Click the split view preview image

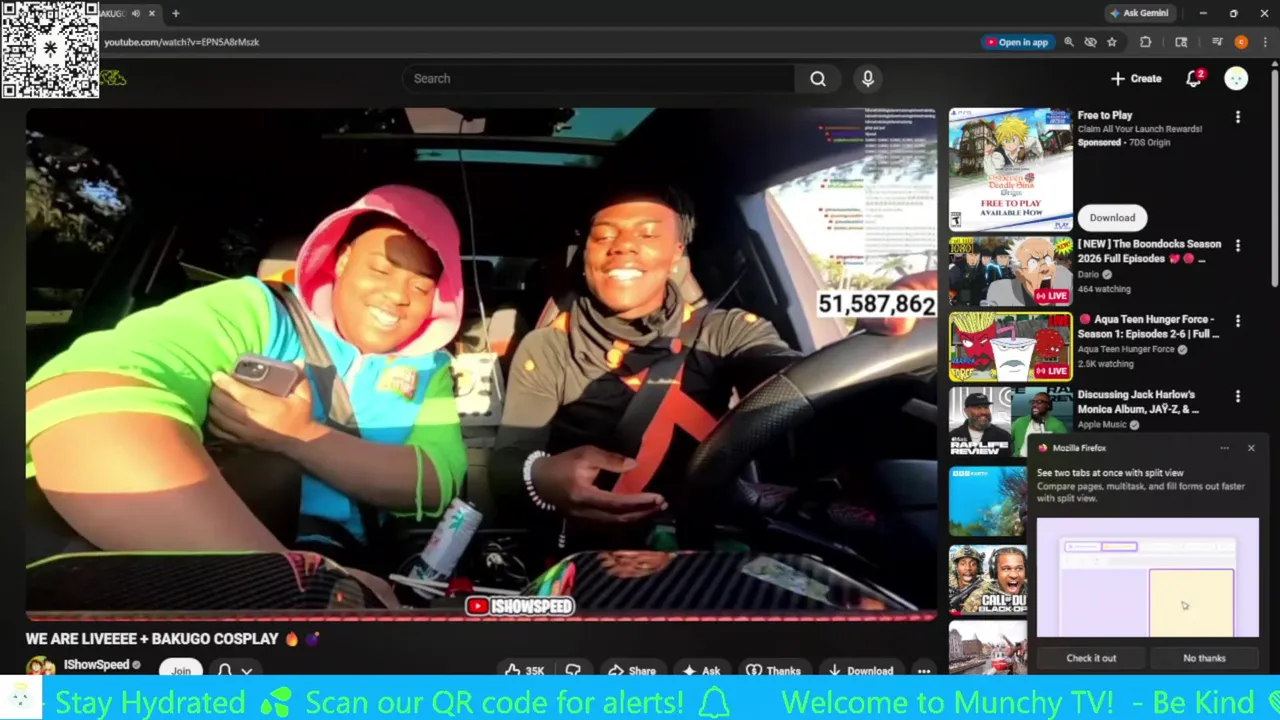tap(1148, 577)
